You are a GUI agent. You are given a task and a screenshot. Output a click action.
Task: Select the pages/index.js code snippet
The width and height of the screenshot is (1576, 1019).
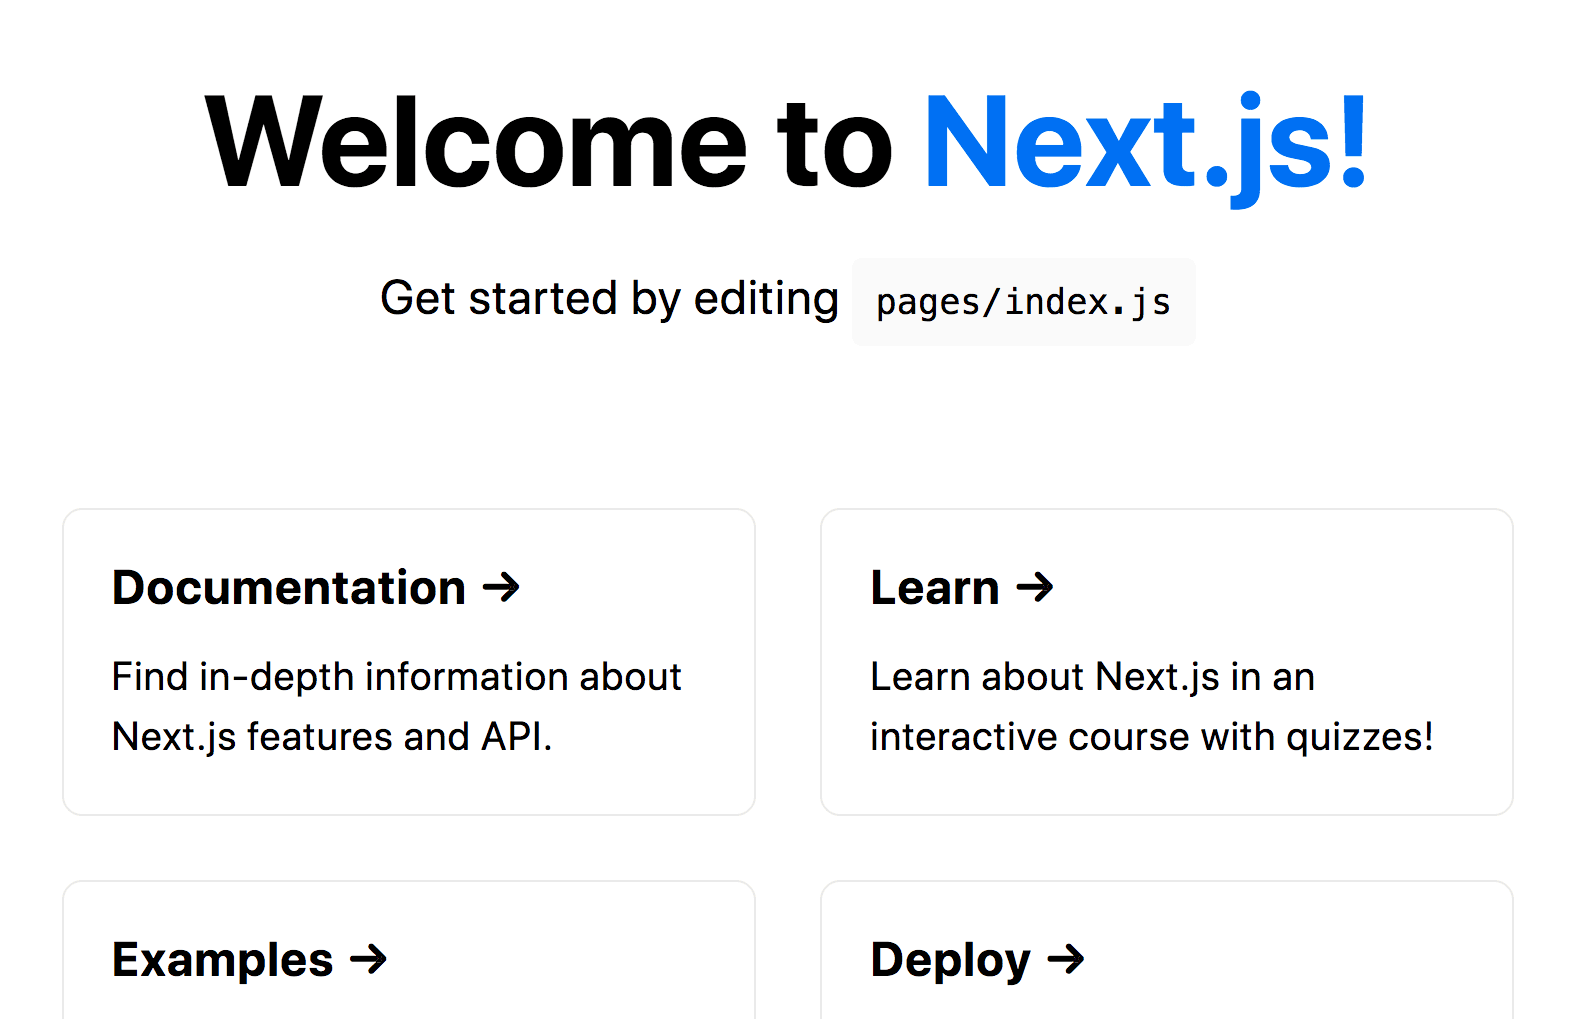point(1023,302)
